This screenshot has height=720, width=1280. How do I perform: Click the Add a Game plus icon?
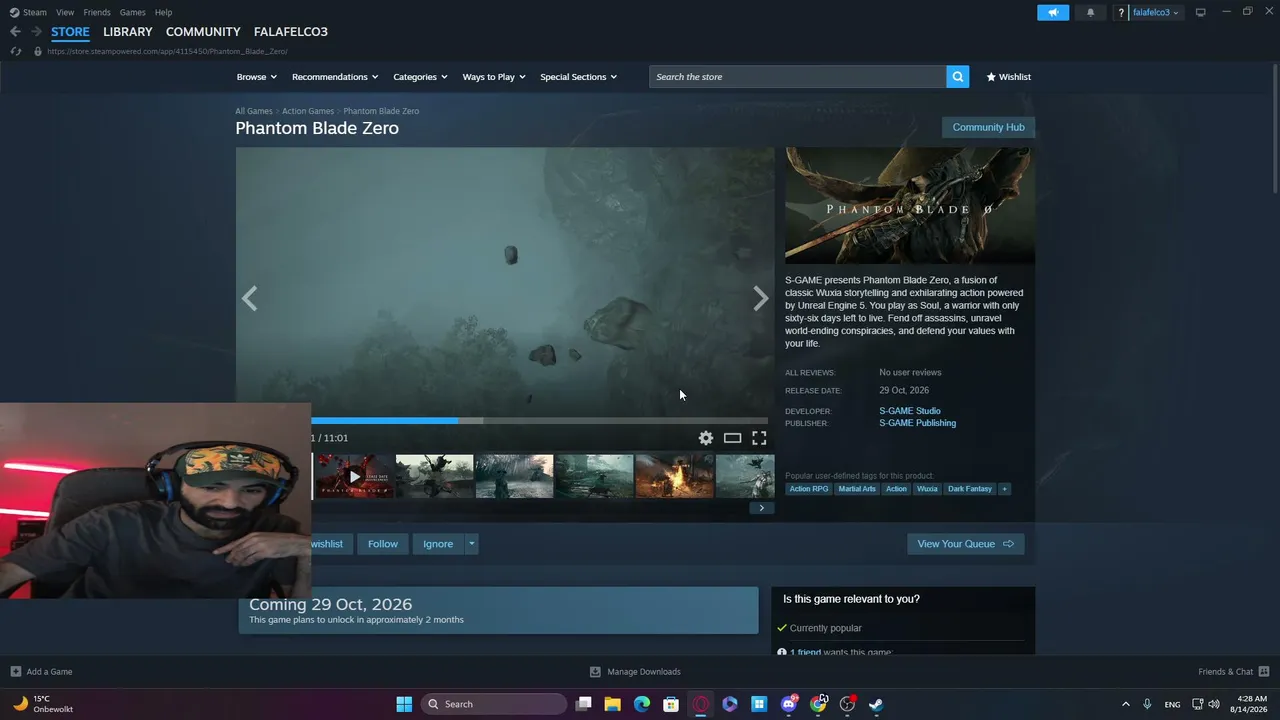click(15, 672)
